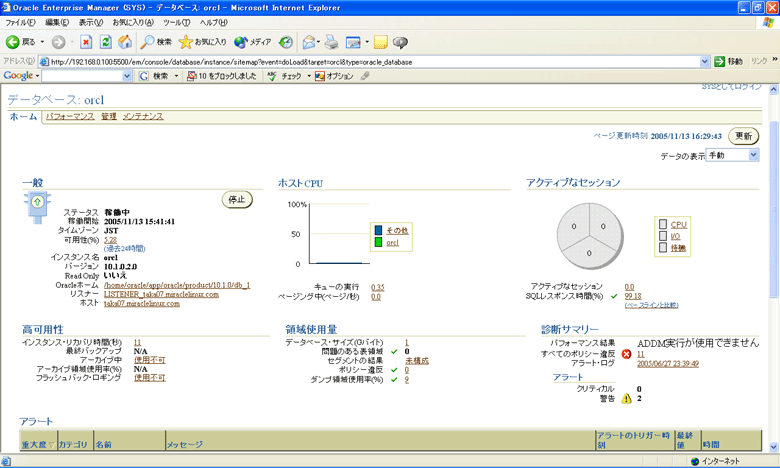Click the database status traffic light icon

coord(37,209)
